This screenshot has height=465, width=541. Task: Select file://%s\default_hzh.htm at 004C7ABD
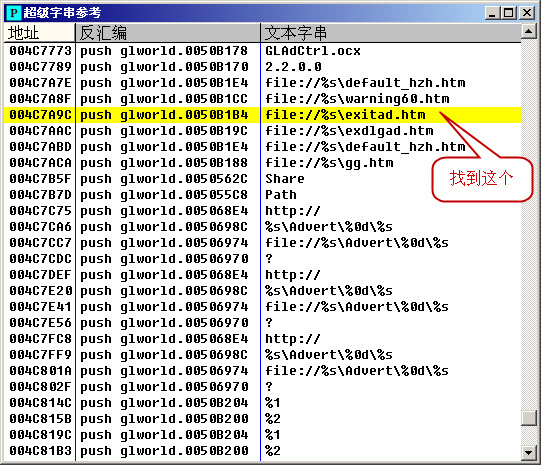tap(365, 147)
